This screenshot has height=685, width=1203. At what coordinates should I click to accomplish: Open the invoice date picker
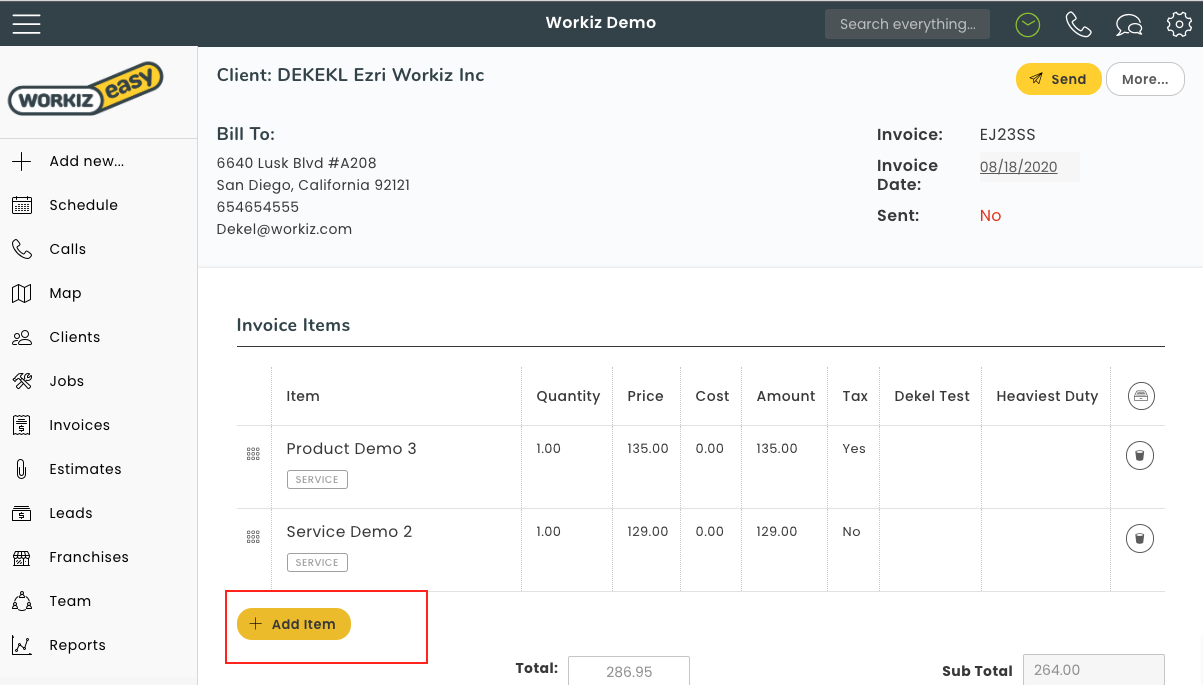click(1018, 167)
